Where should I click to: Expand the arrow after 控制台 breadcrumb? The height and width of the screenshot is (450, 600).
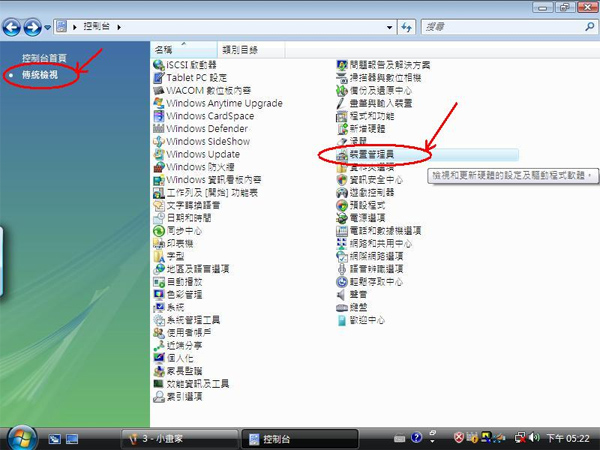click(x=119, y=27)
